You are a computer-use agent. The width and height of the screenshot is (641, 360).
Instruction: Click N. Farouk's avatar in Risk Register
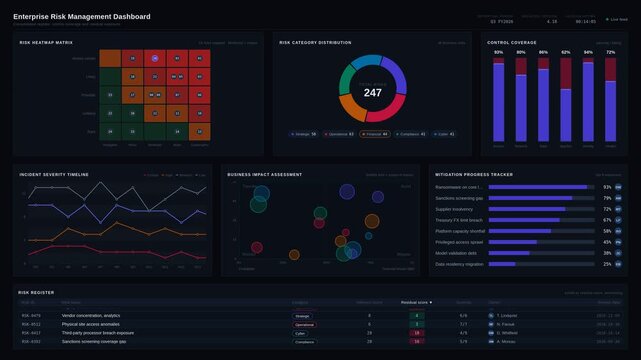(491, 324)
